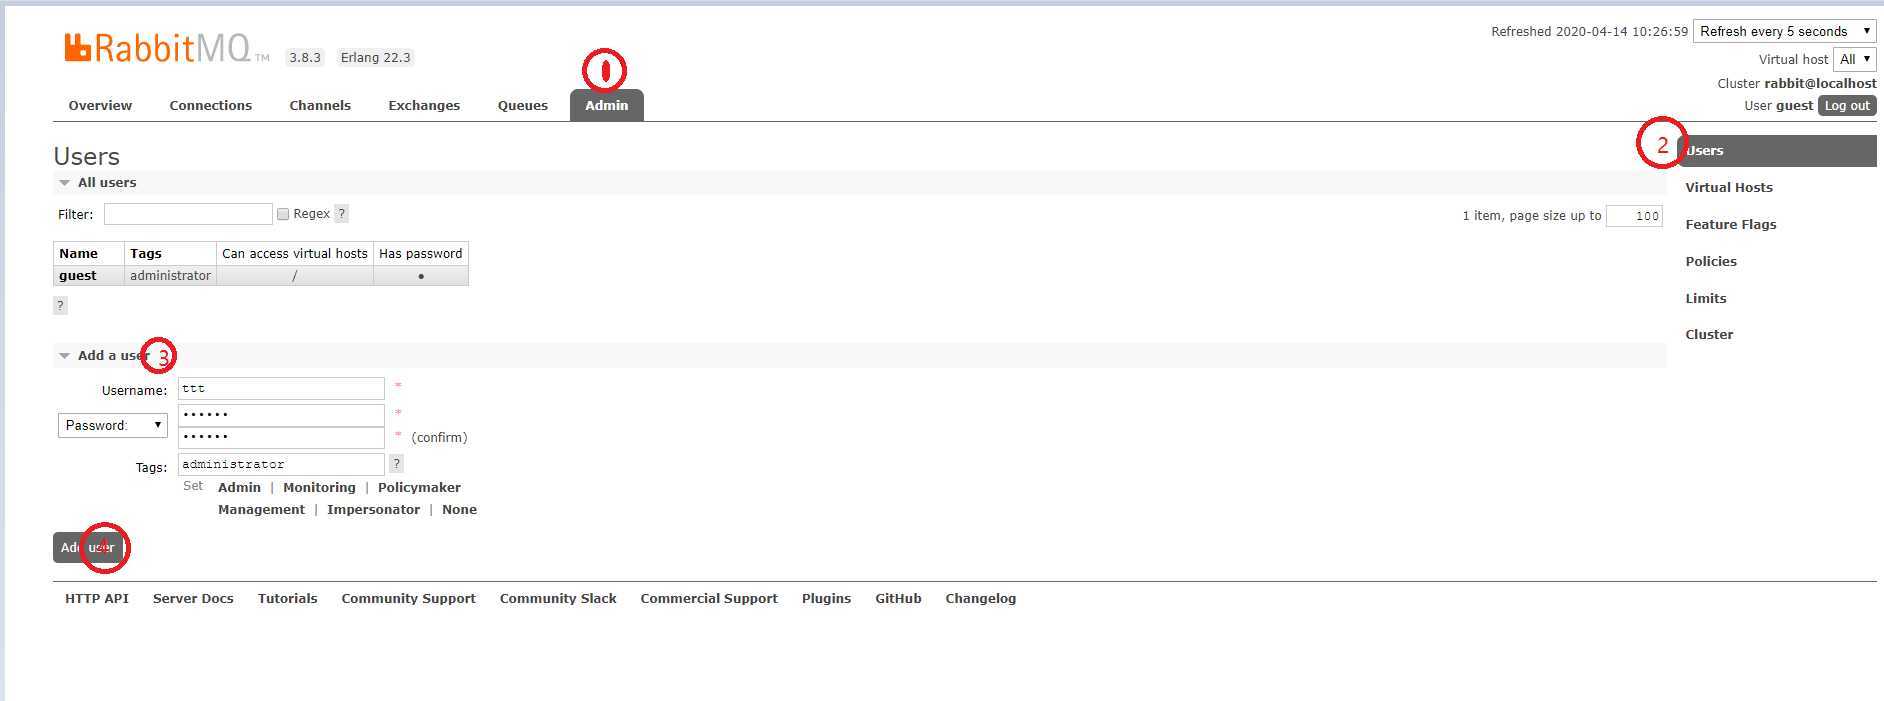Open help icon below users table
Image resolution: width=1884 pixels, height=701 pixels.
click(60, 305)
